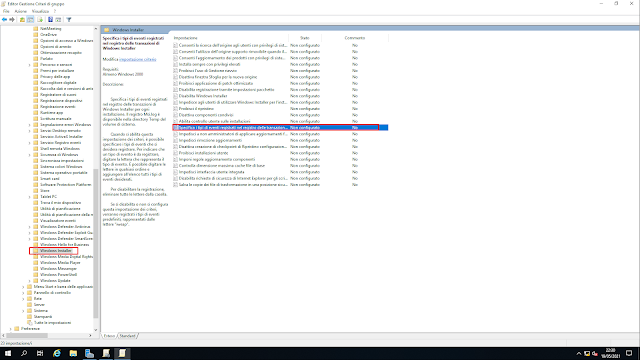Select policy 'Imponi regole aggiornamento componenti'
The width and height of the screenshot is (640, 360).
tap(217, 159)
